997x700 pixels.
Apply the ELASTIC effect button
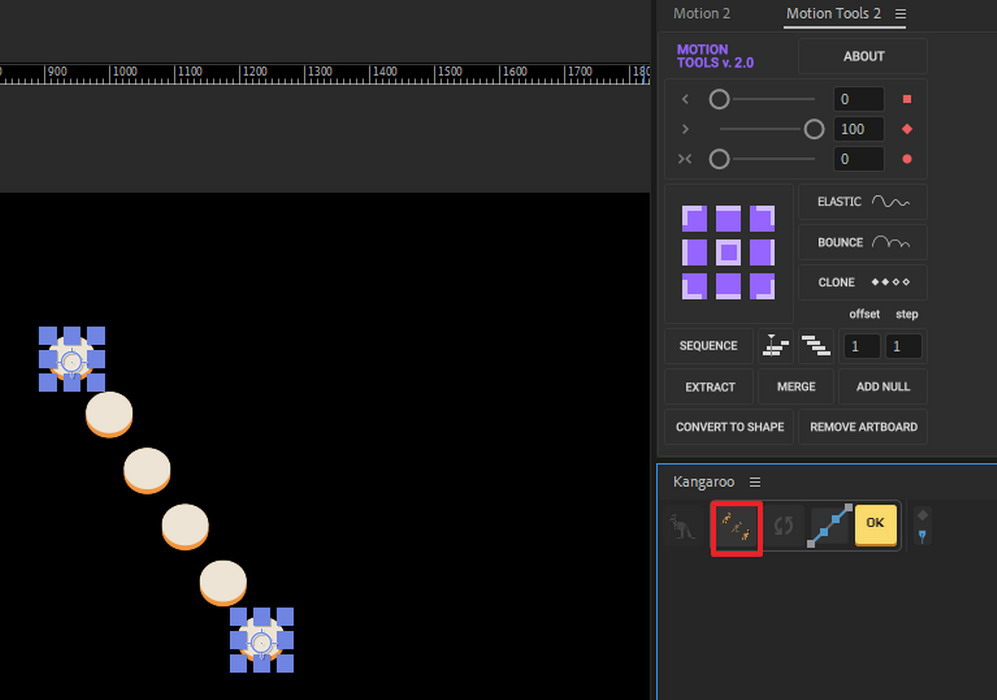click(x=862, y=202)
